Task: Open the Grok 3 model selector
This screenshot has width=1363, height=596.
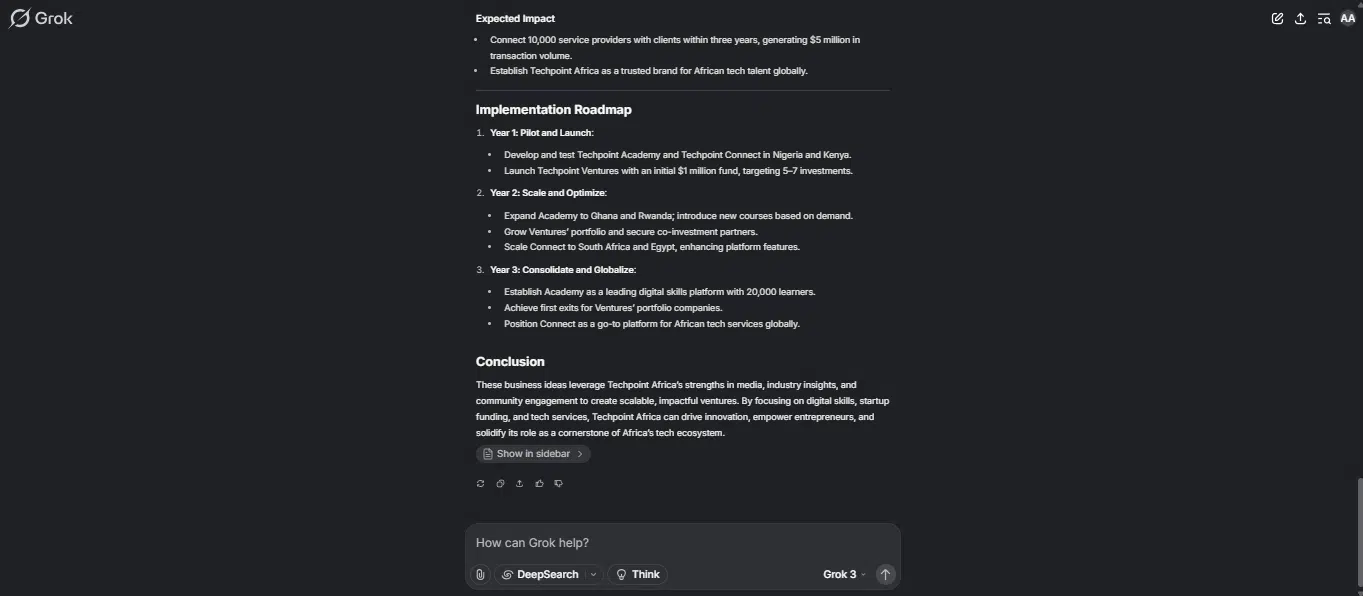Action: (x=844, y=575)
